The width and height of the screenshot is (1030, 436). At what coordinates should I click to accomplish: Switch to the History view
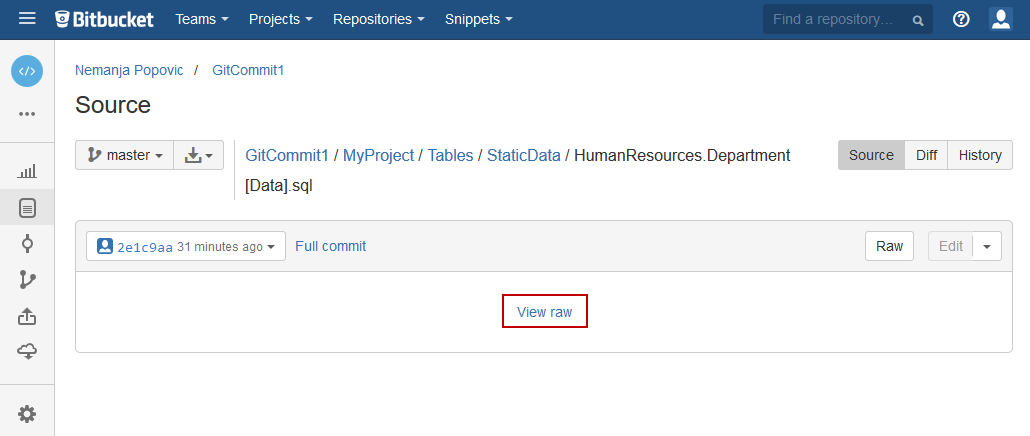tap(979, 155)
